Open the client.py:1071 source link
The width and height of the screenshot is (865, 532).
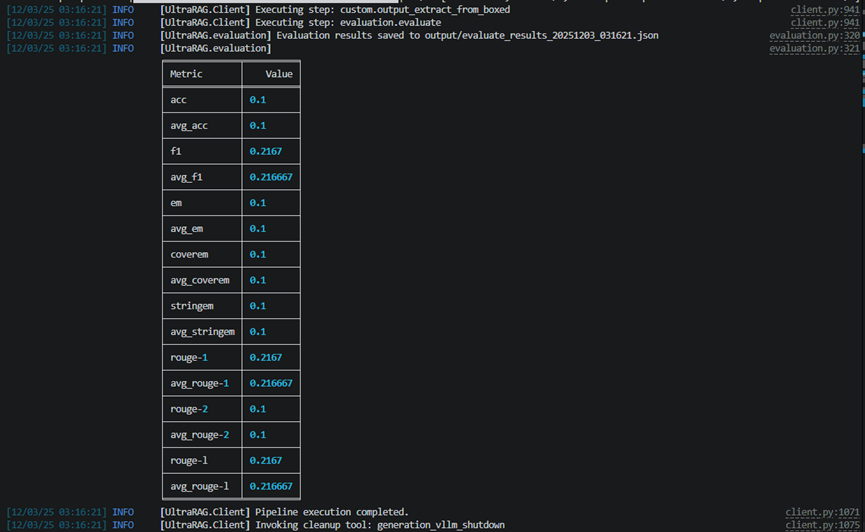click(822, 512)
